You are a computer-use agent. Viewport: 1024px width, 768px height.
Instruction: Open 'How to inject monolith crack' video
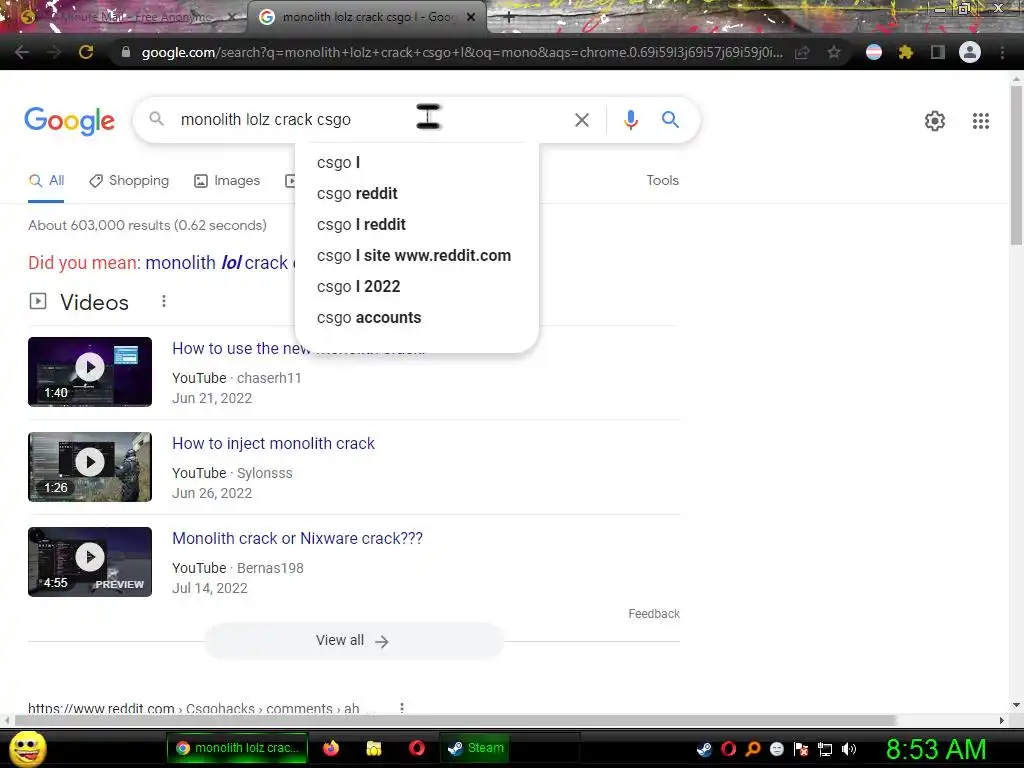pos(273,443)
